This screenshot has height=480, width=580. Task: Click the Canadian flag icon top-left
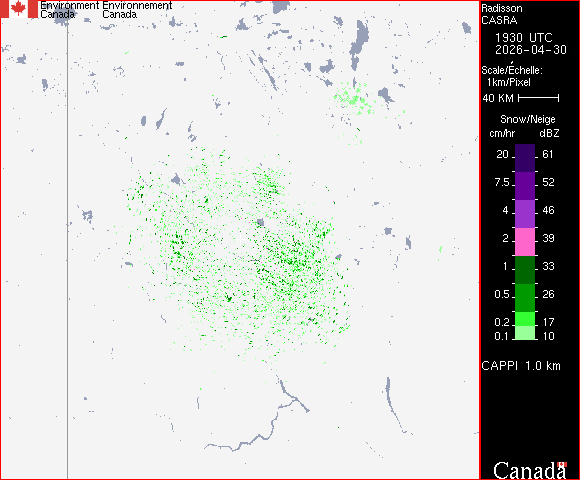(19, 9)
